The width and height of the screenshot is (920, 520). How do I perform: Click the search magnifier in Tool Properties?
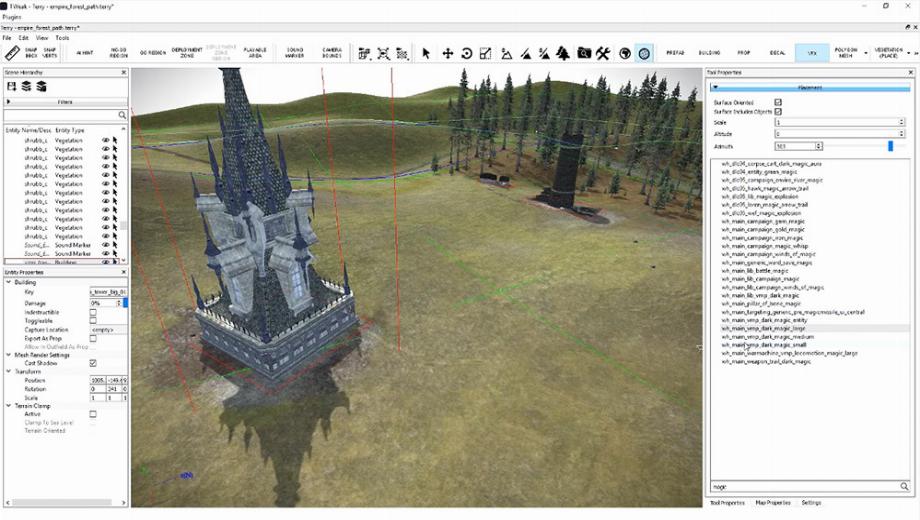point(904,486)
